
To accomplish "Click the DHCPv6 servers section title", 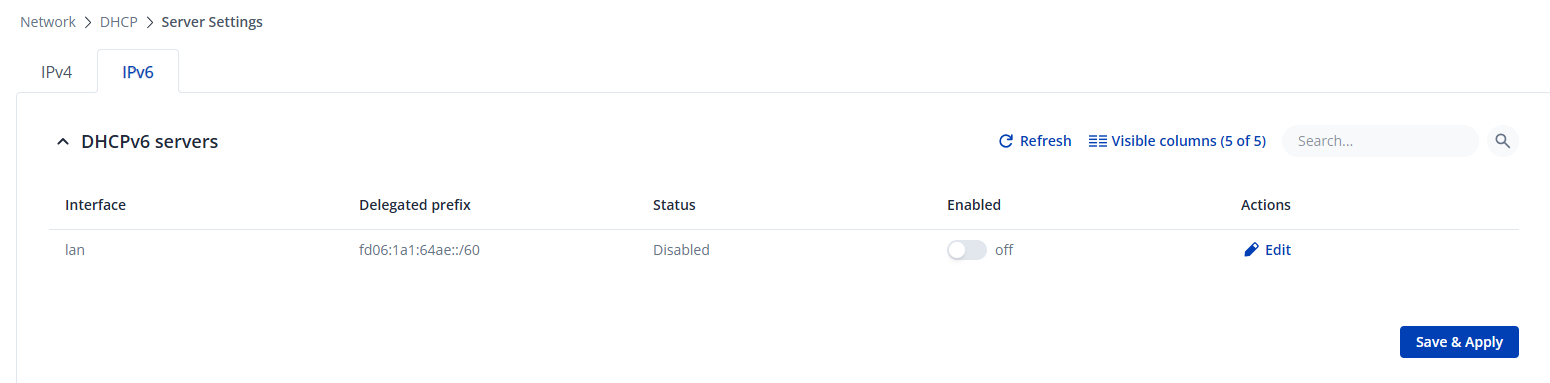I will (150, 142).
